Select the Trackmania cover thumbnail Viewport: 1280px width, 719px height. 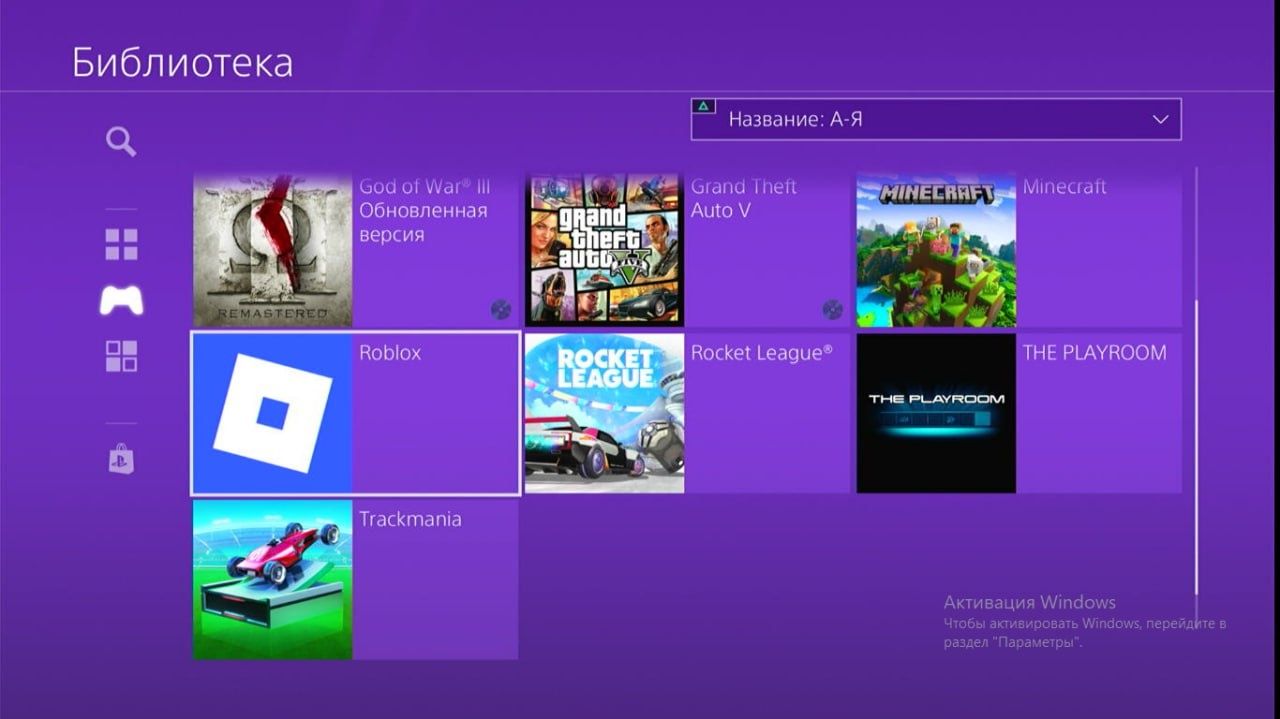click(x=272, y=580)
